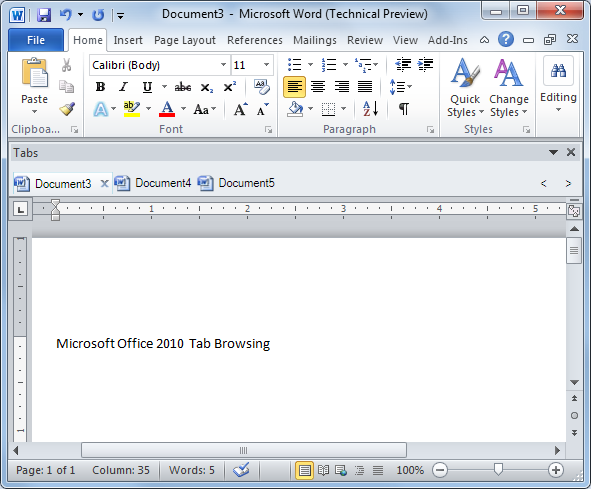Click the yellow text highlight color button

click(x=132, y=109)
